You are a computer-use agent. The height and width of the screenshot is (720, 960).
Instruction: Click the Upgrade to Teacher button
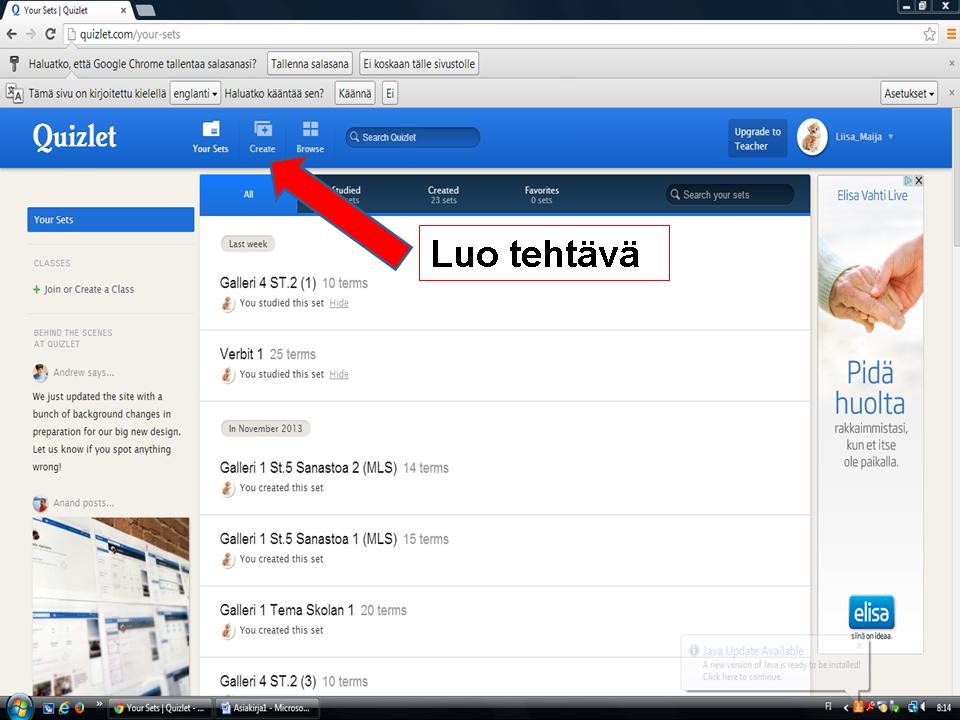[x=758, y=139]
